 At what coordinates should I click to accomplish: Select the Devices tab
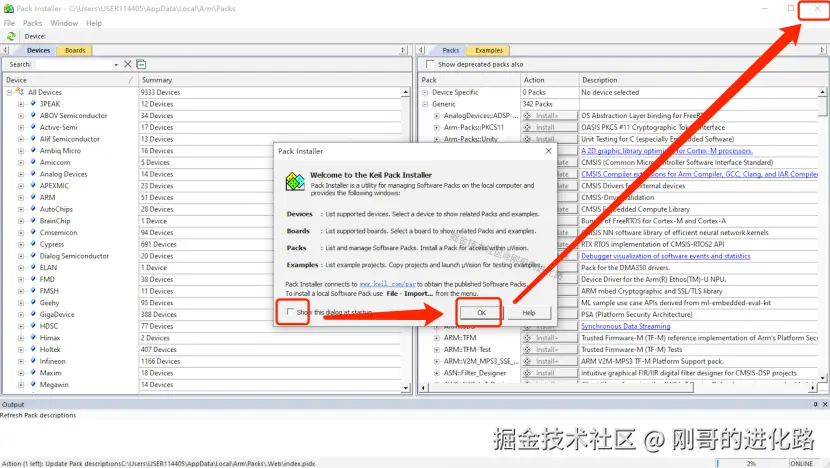coord(38,50)
